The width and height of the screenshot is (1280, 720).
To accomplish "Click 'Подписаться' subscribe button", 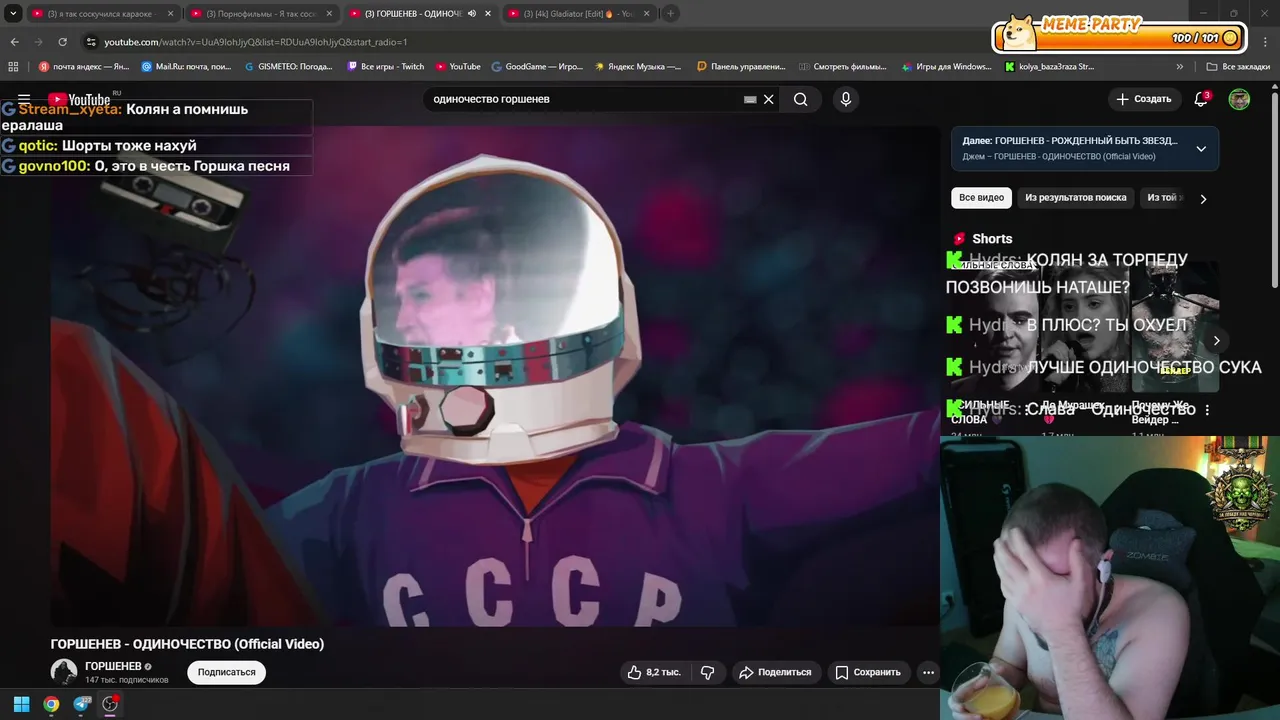I will pyautogui.click(x=226, y=672).
